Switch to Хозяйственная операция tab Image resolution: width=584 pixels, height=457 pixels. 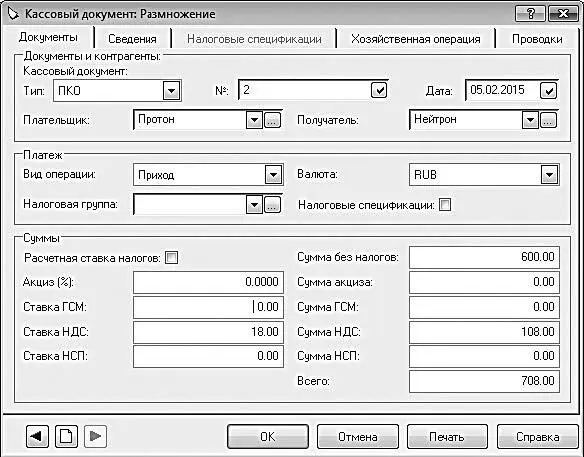pos(416,39)
